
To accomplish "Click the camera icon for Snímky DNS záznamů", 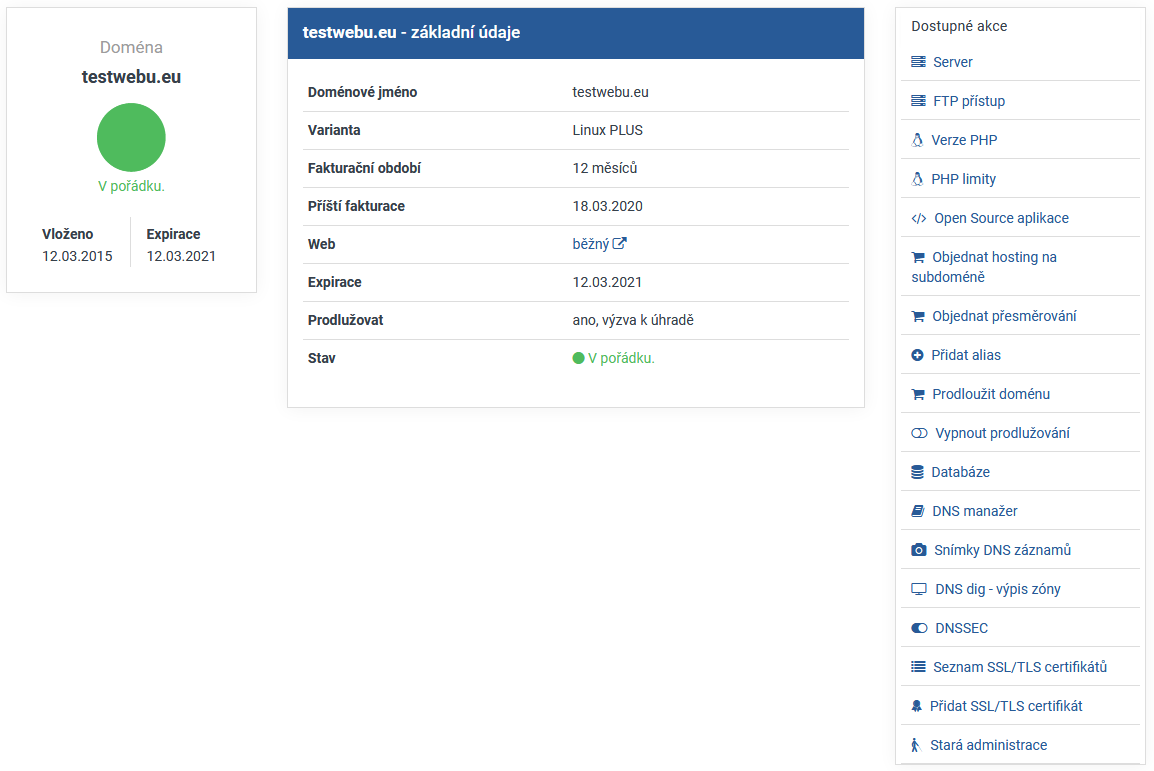I will tap(919, 550).
